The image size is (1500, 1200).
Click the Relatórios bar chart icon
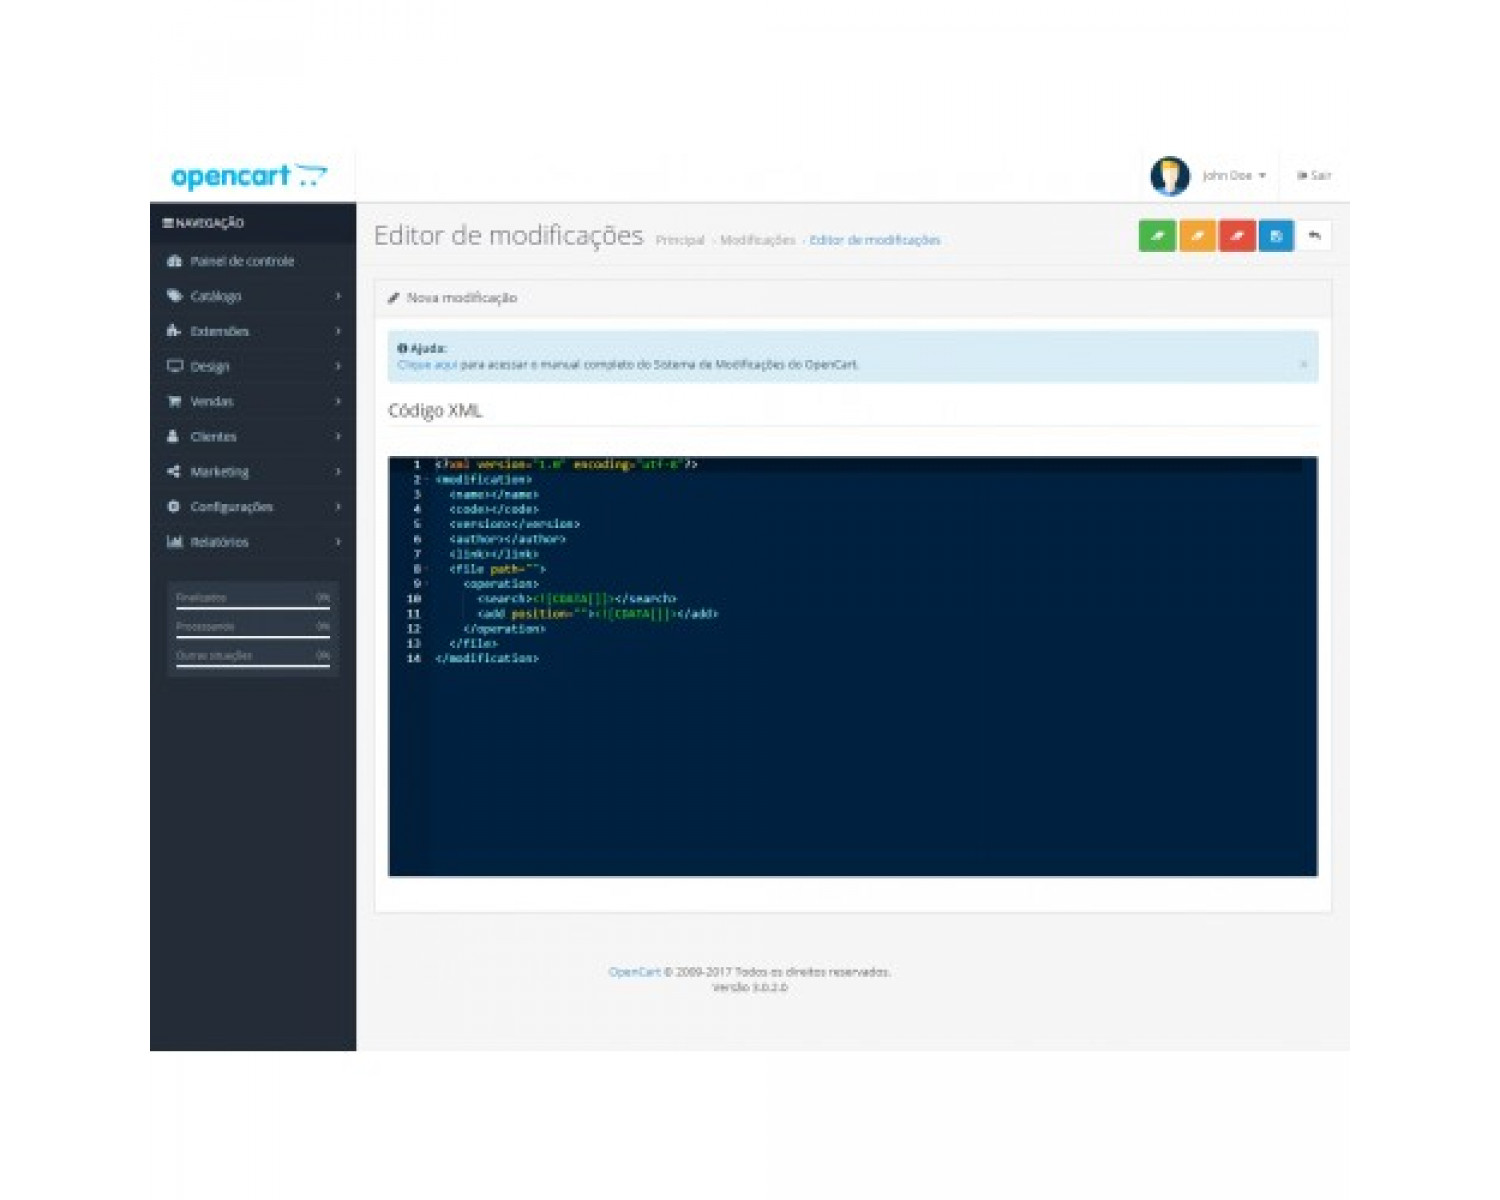click(x=177, y=541)
